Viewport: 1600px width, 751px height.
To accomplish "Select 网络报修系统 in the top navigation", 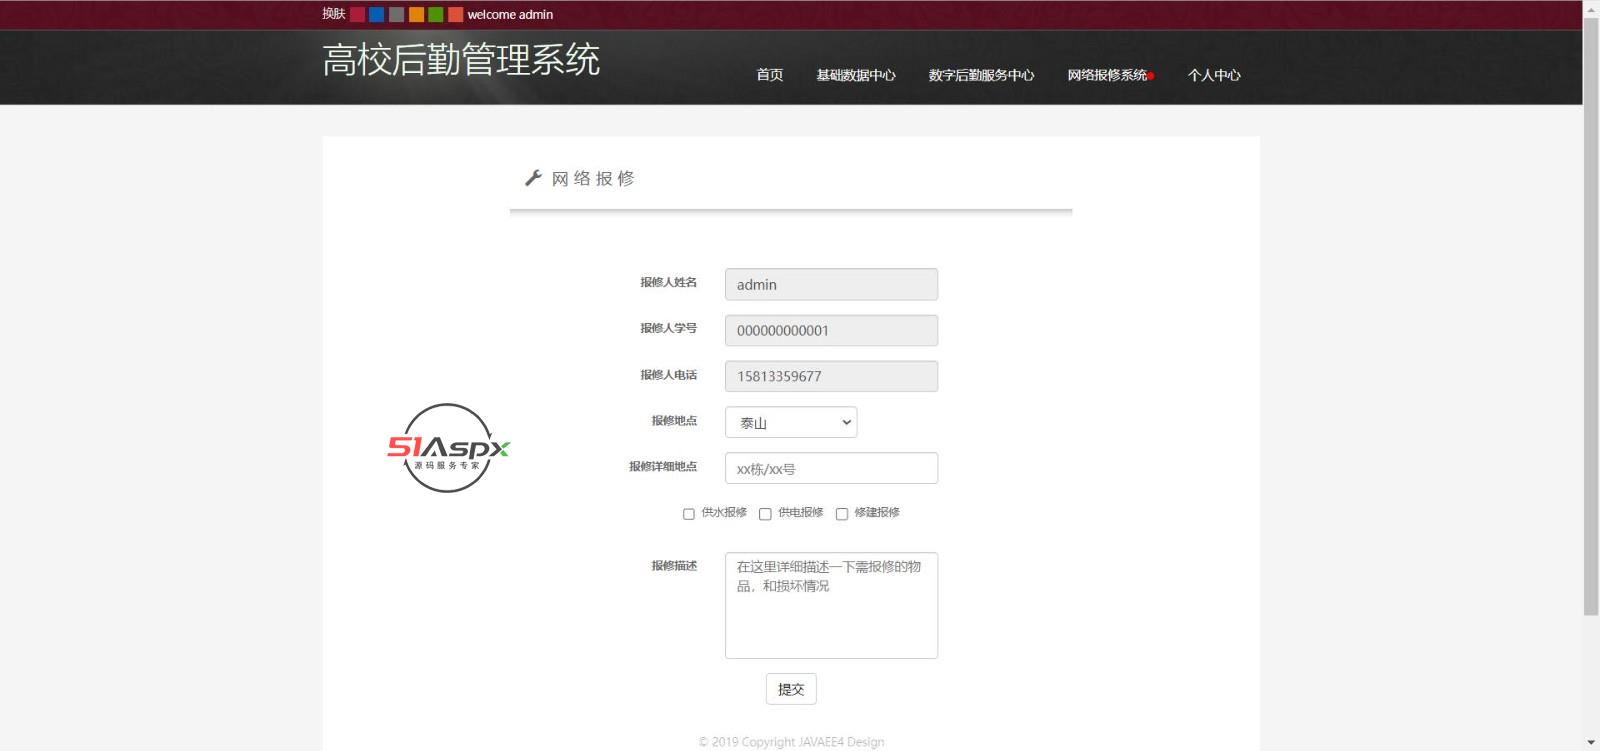I will click(1107, 75).
